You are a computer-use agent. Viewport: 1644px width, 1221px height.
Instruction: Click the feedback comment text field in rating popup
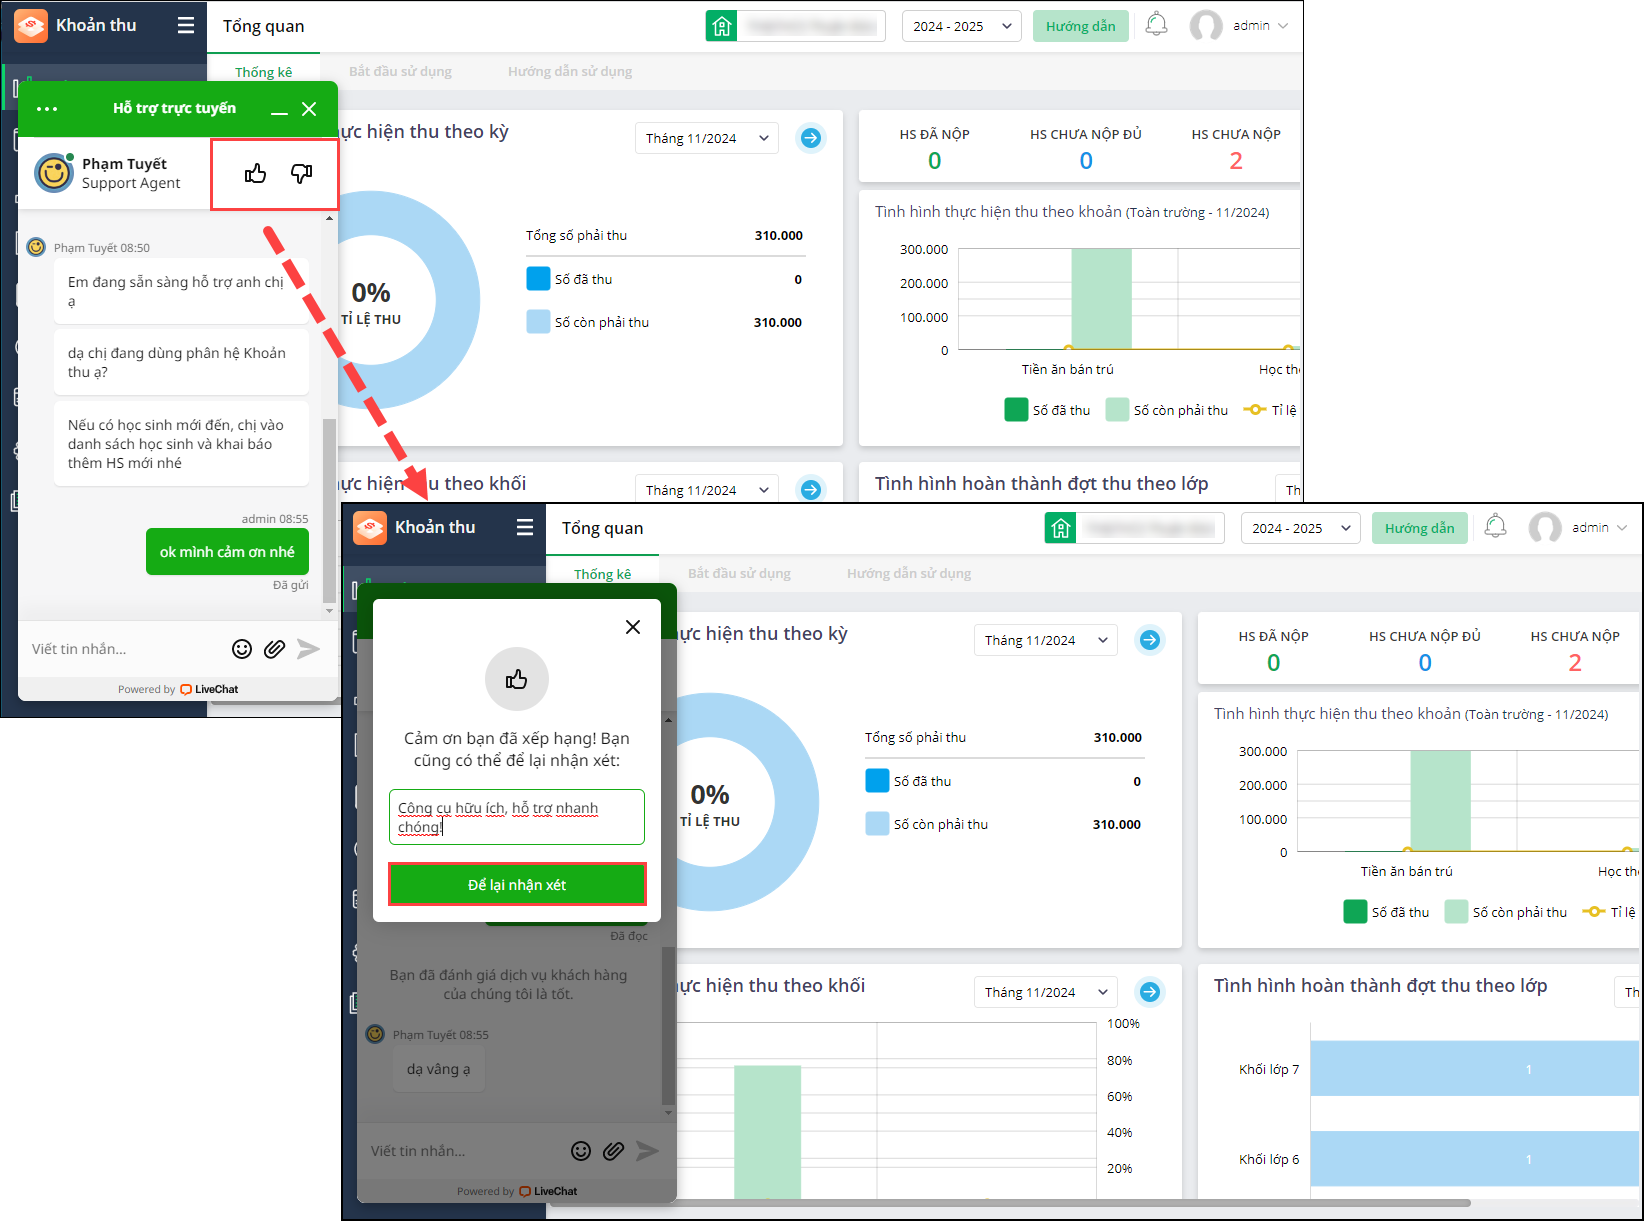coord(517,817)
